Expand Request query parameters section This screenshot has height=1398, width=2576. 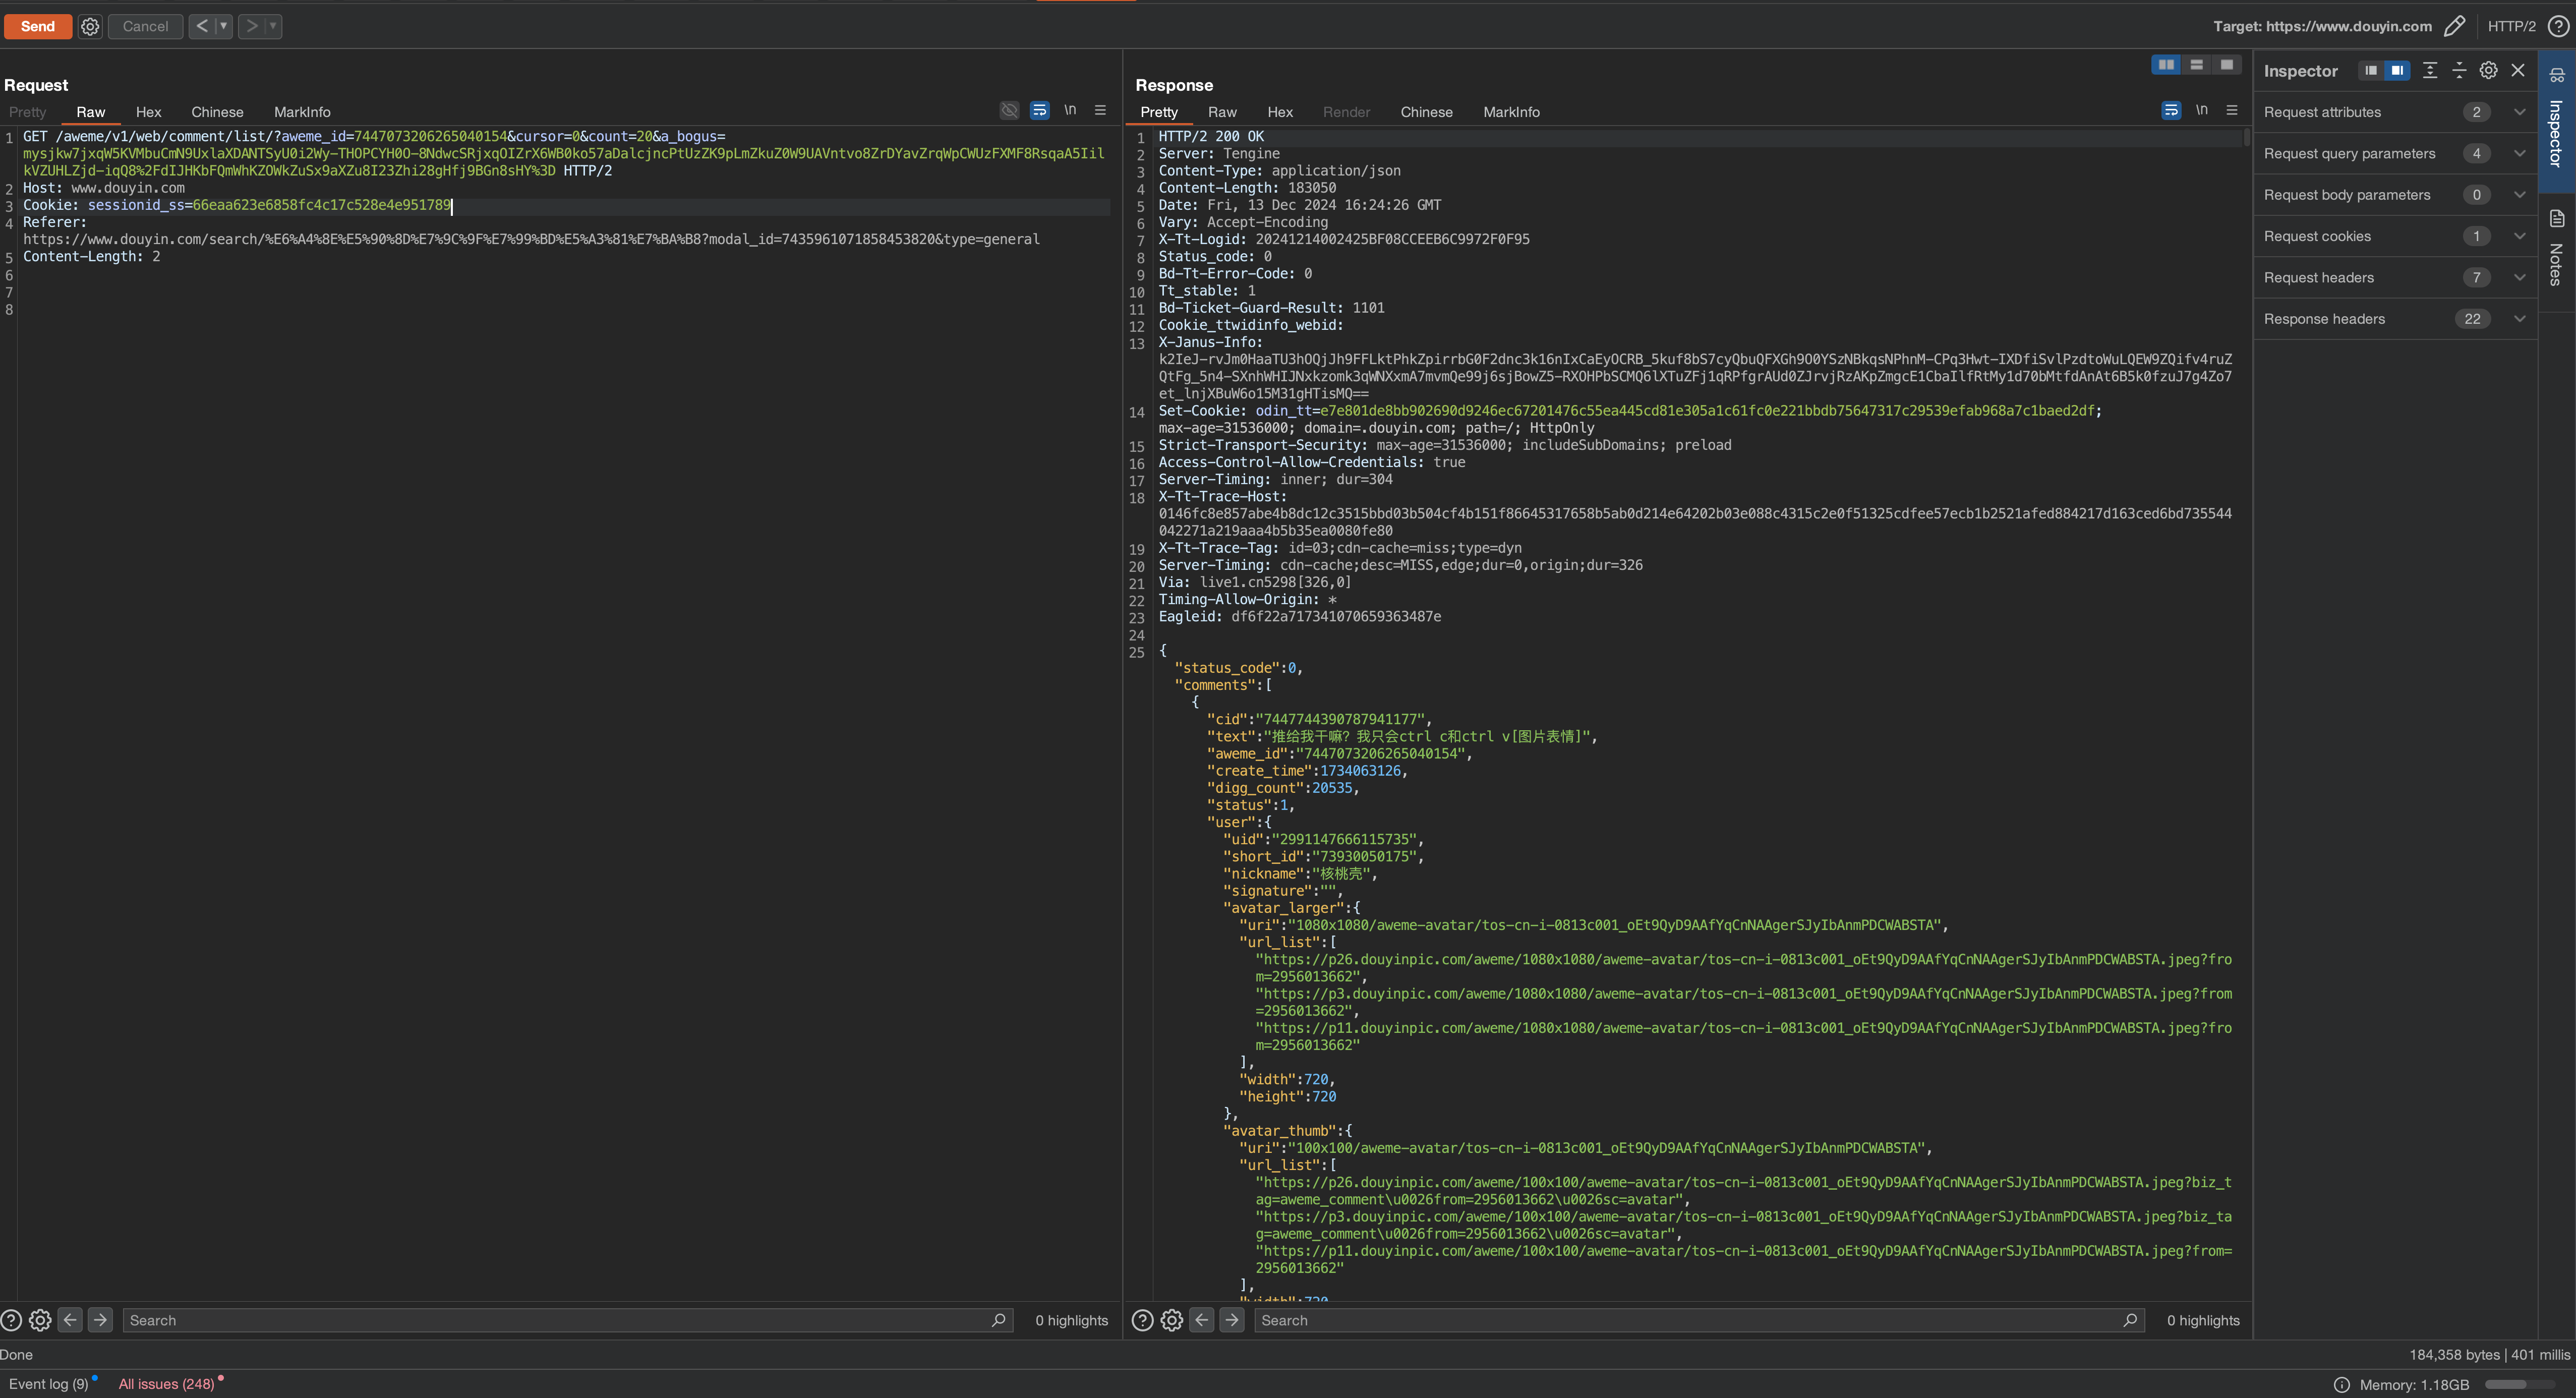(2395, 153)
